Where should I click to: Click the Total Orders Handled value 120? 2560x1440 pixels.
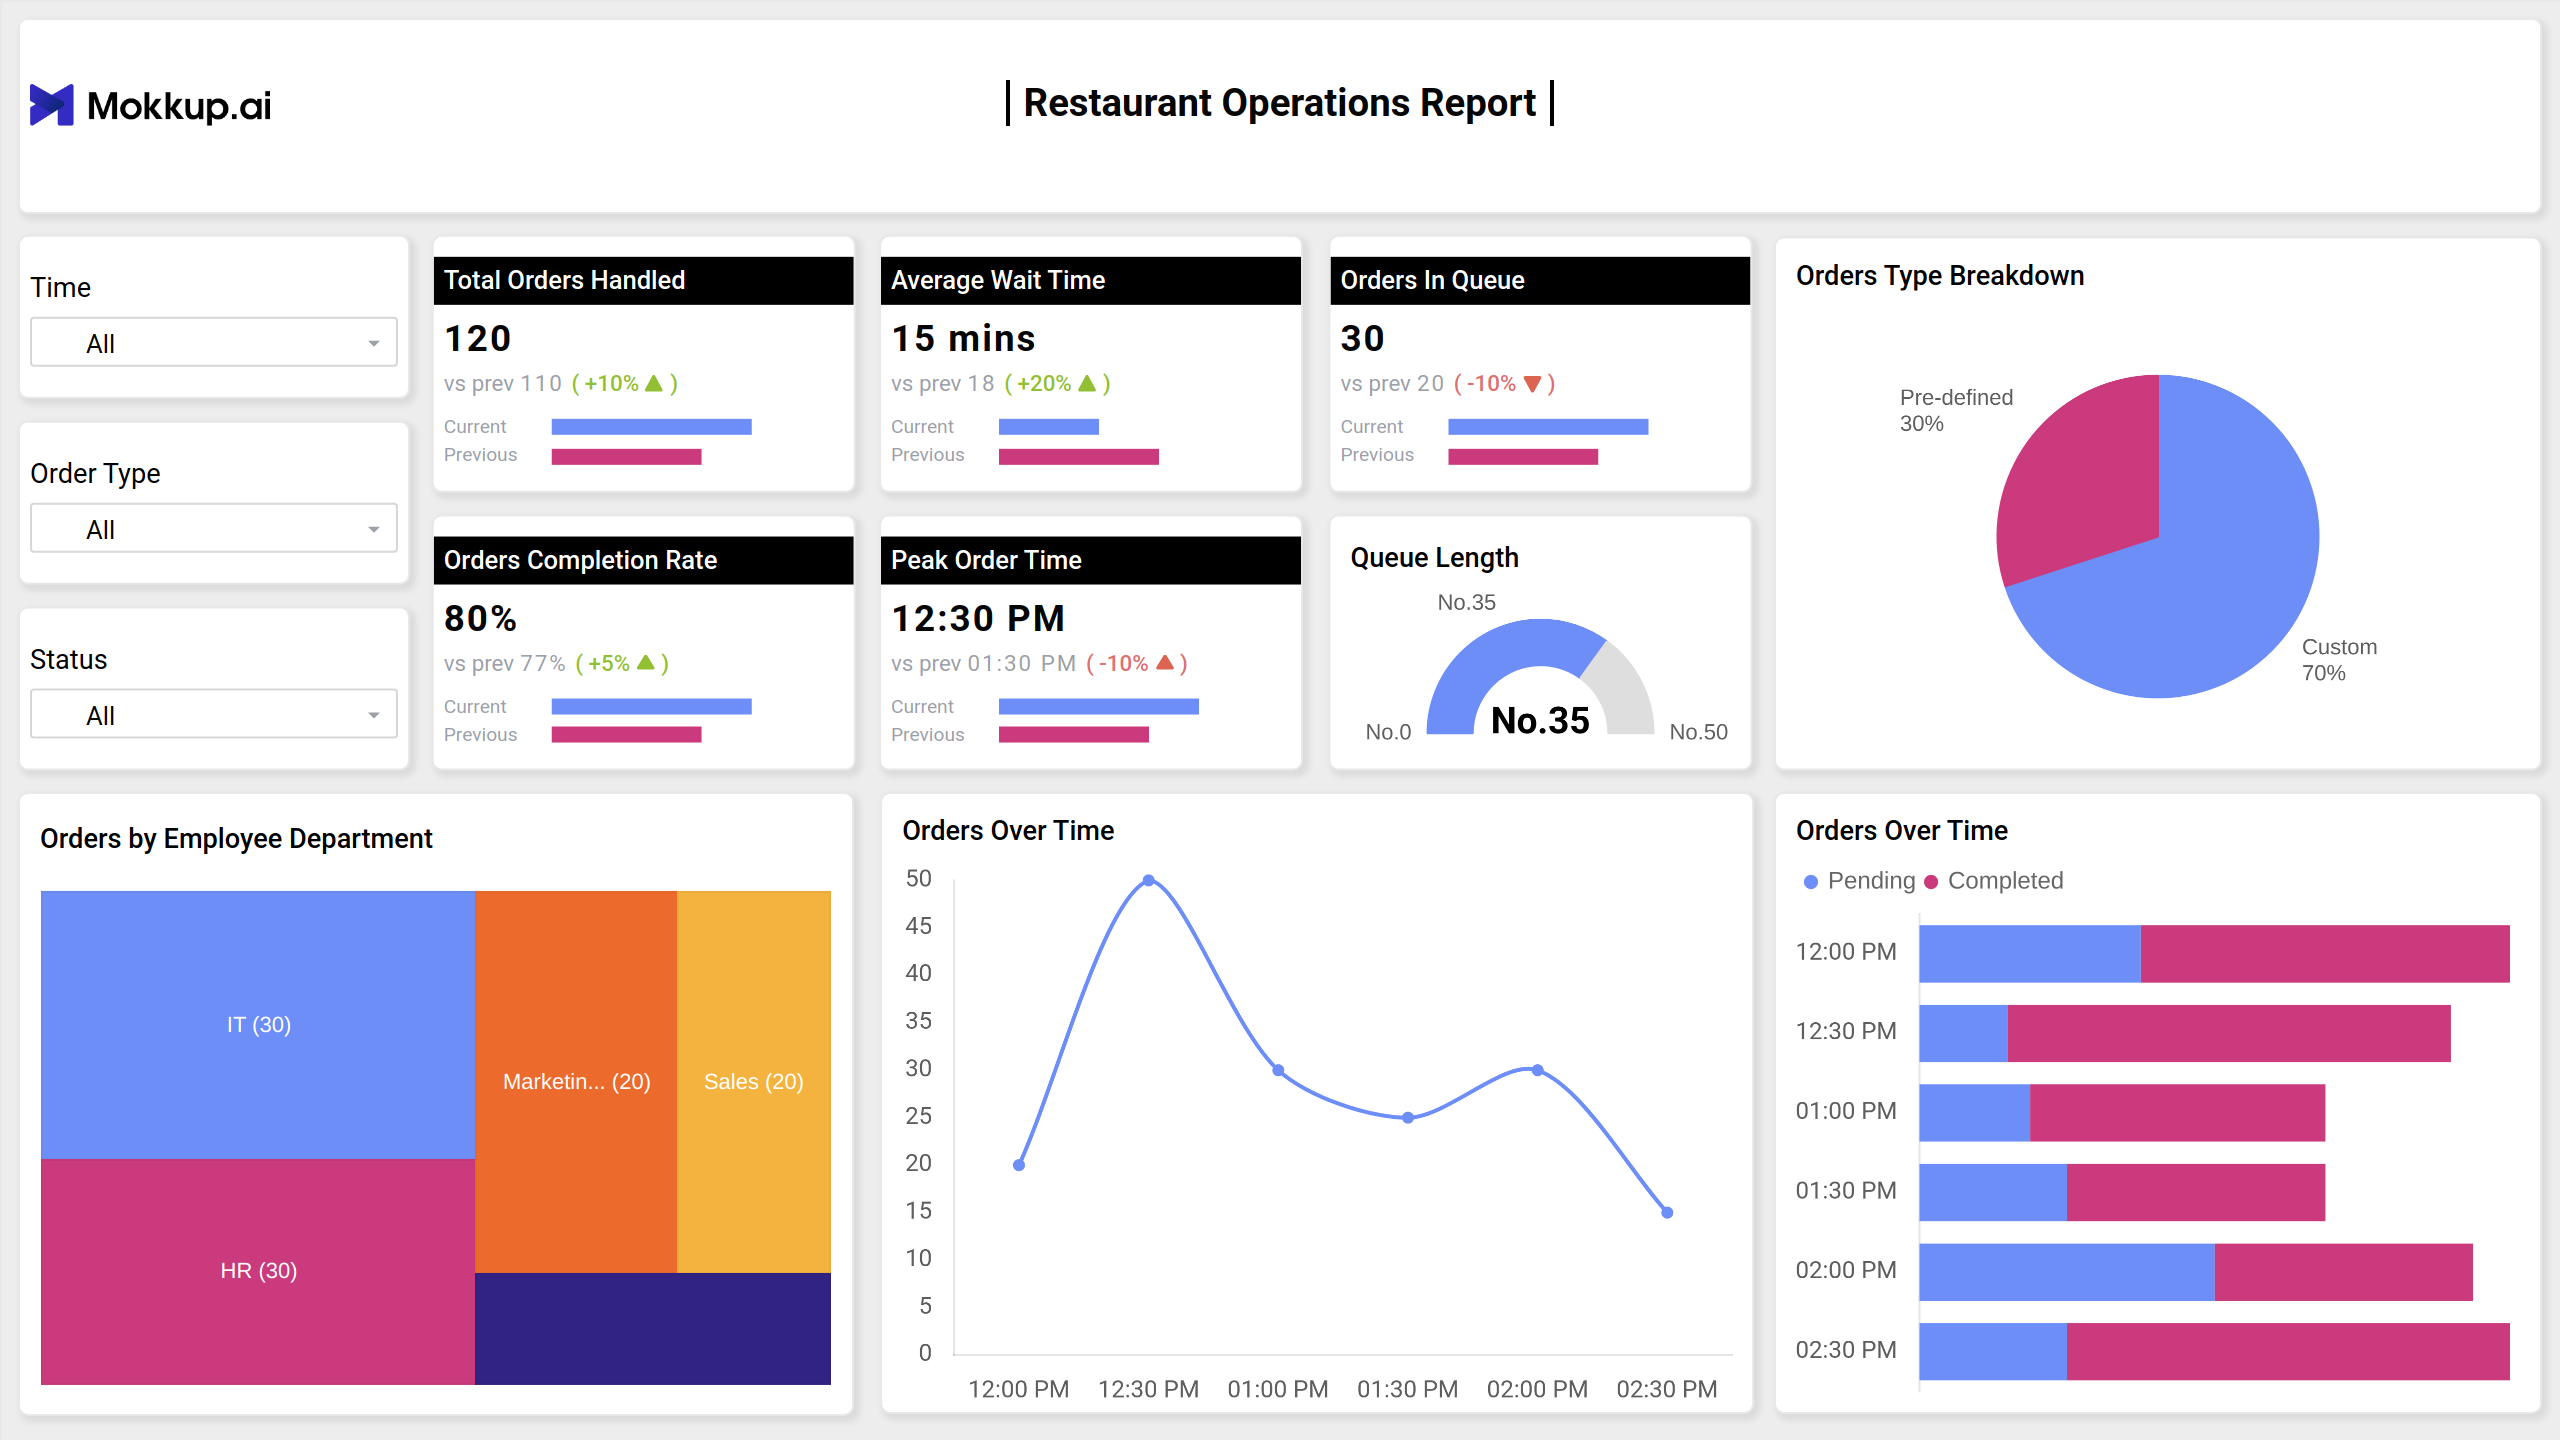point(478,338)
